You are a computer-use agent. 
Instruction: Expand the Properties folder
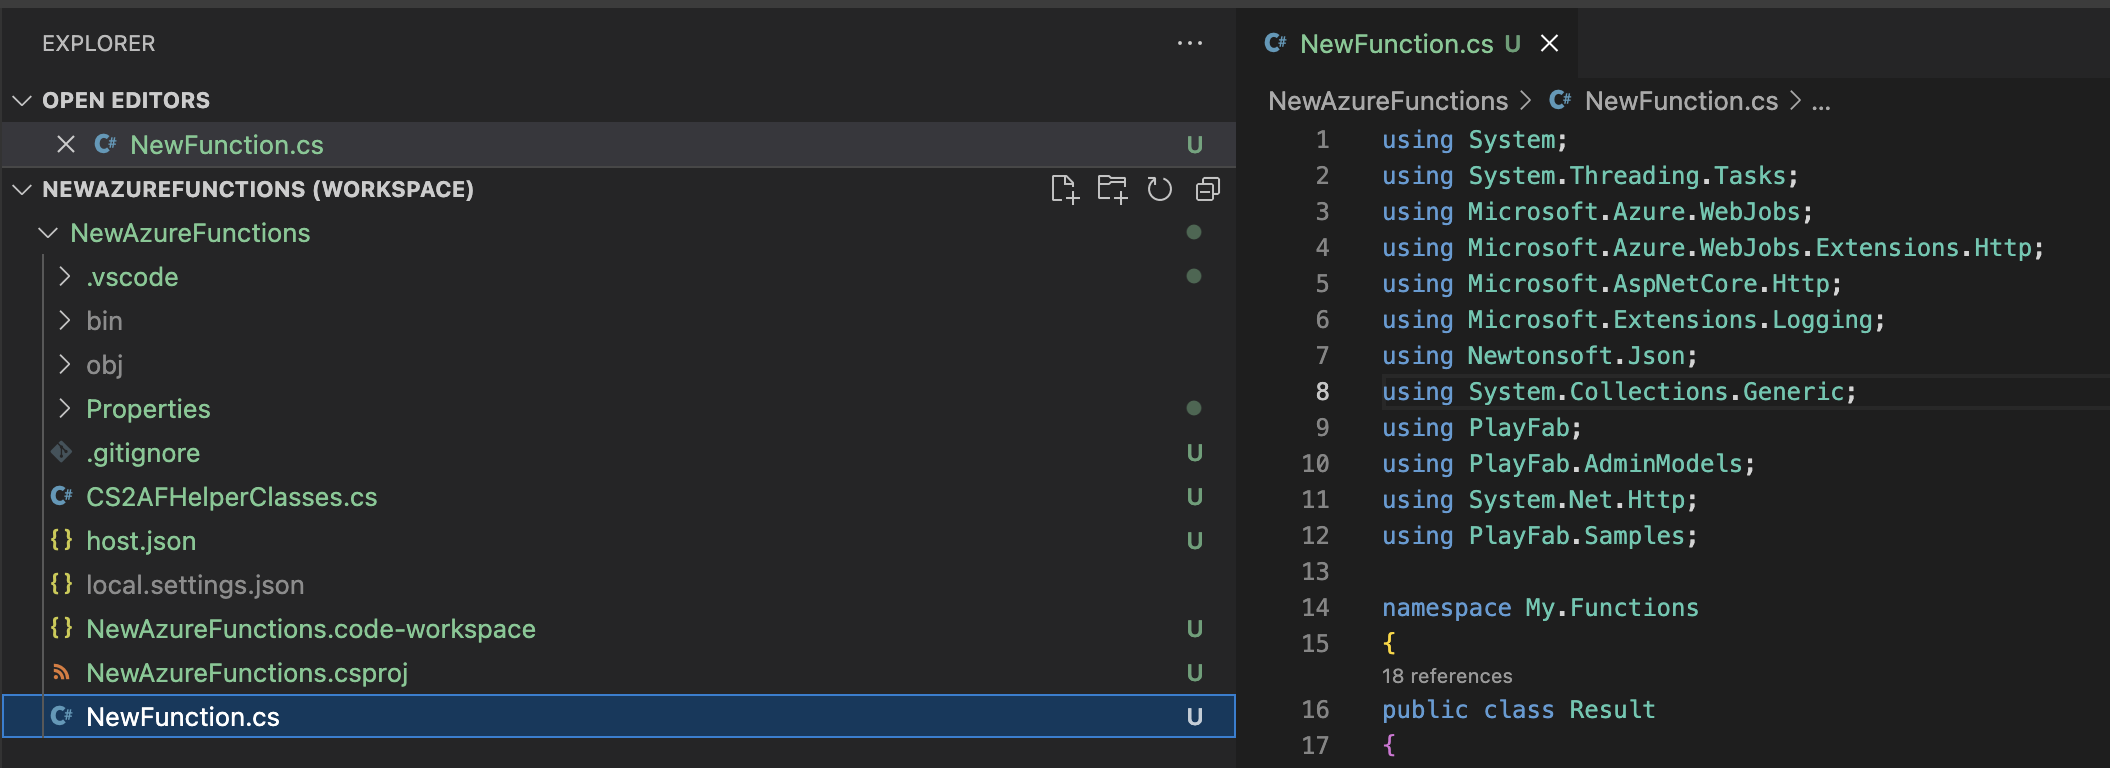65,409
